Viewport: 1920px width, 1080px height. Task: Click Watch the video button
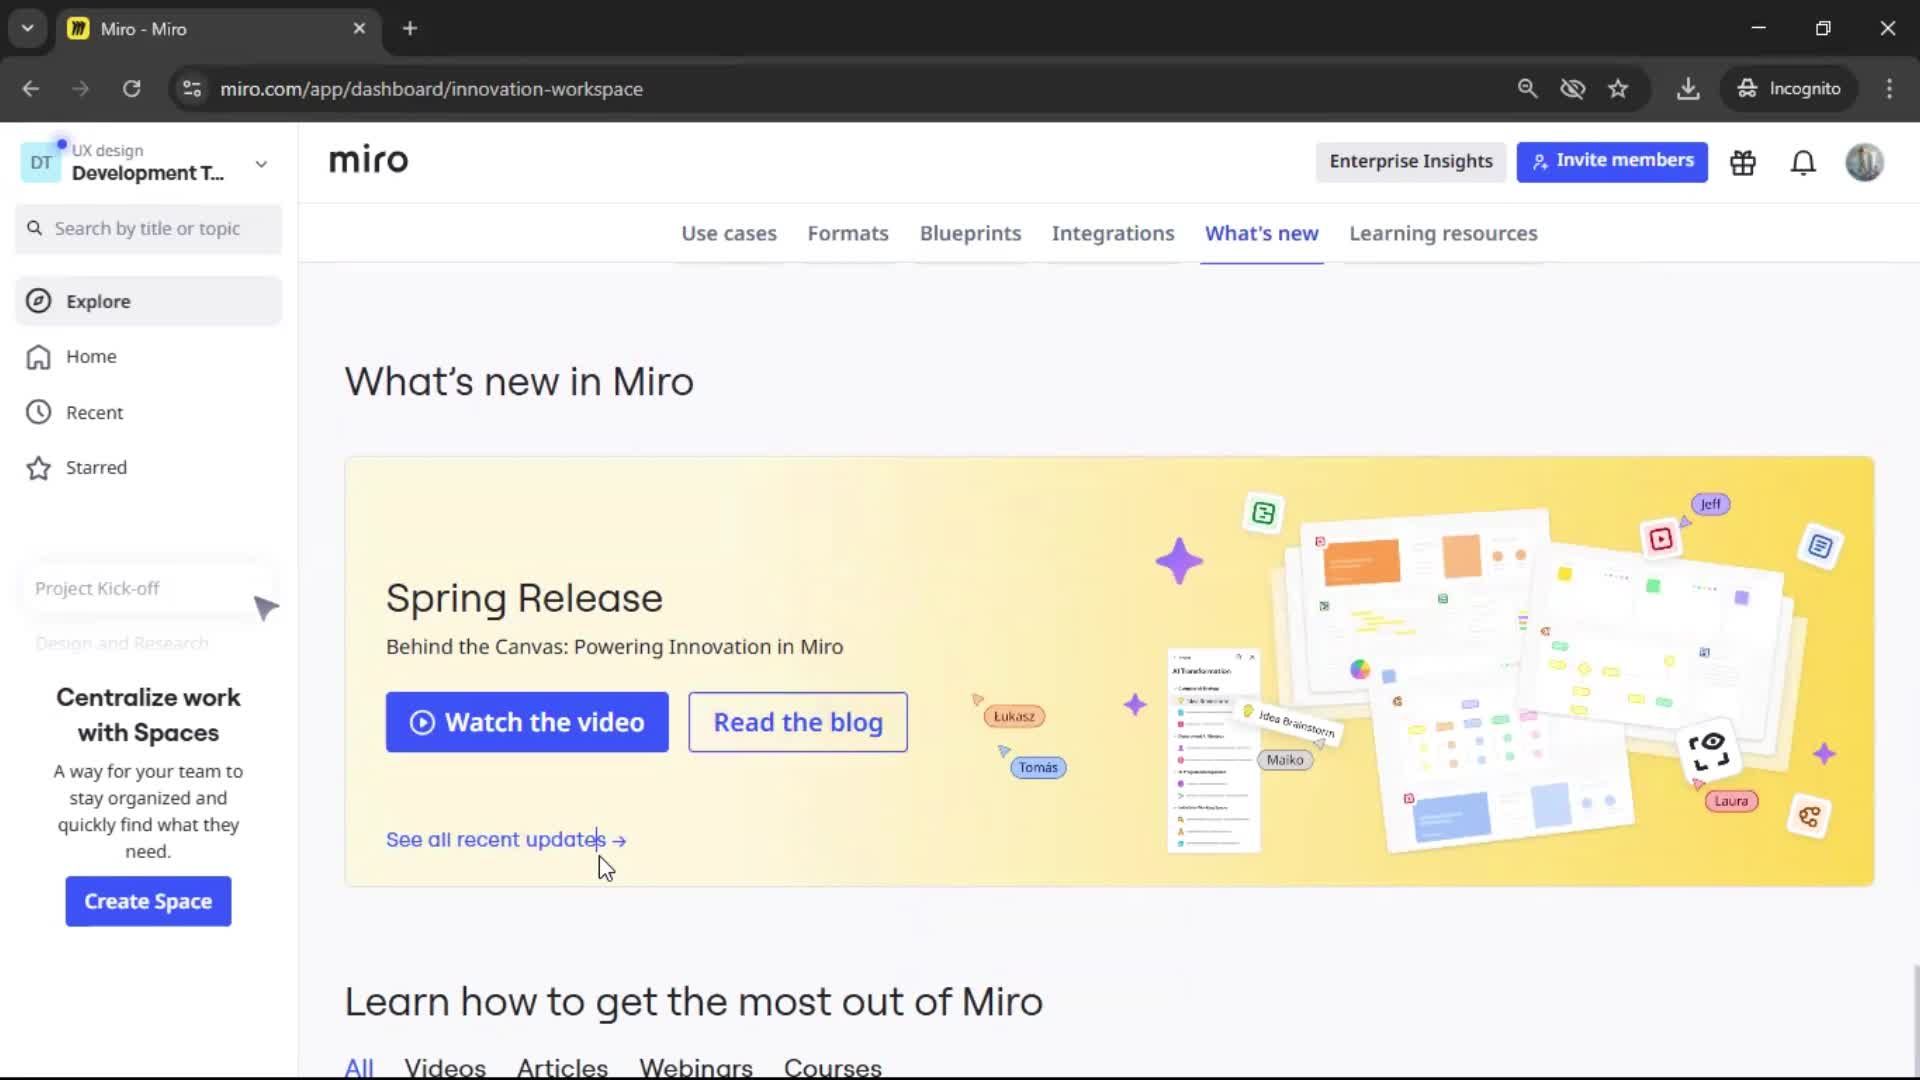[x=527, y=722]
